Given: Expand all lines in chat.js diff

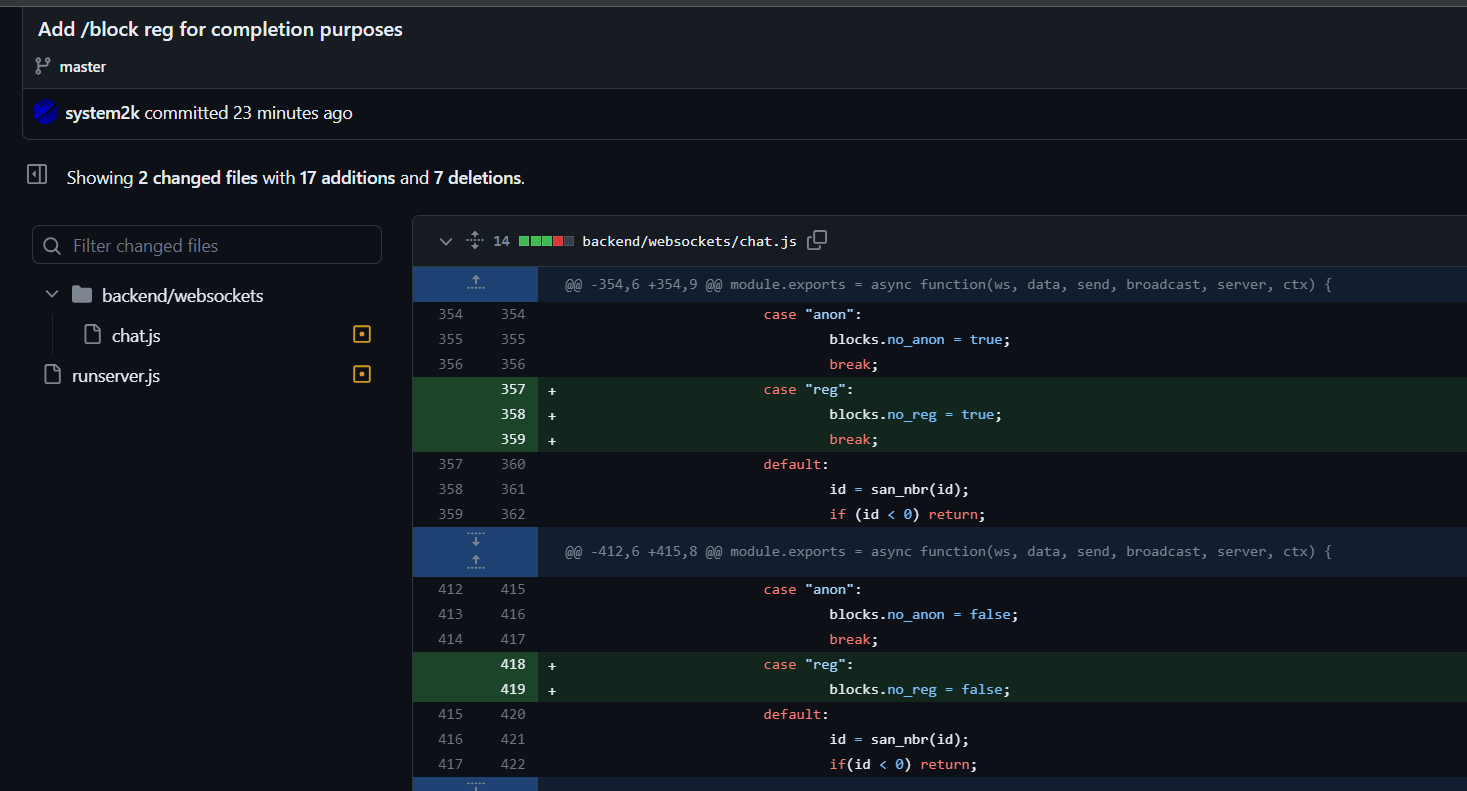Looking at the screenshot, I should 475,241.
